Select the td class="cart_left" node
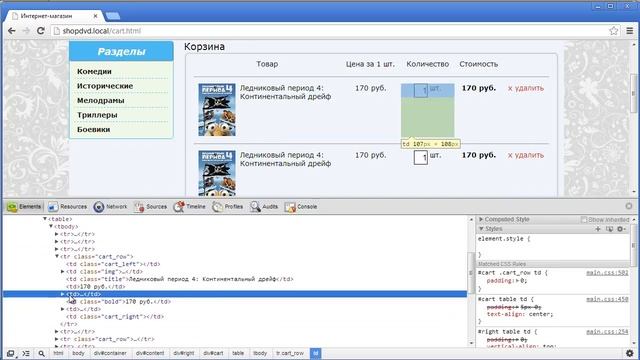This screenshot has width=640, height=360. coord(113,264)
